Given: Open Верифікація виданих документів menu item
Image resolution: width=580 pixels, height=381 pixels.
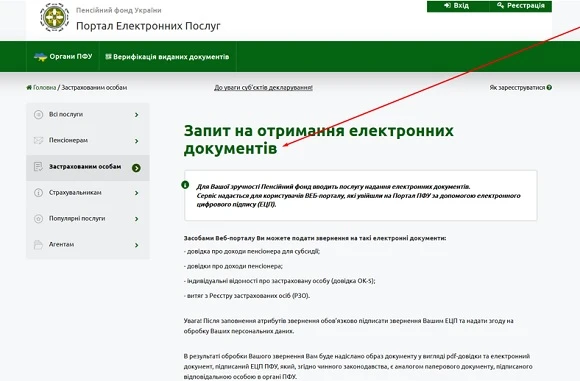Looking at the screenshot, I should 167,57.
